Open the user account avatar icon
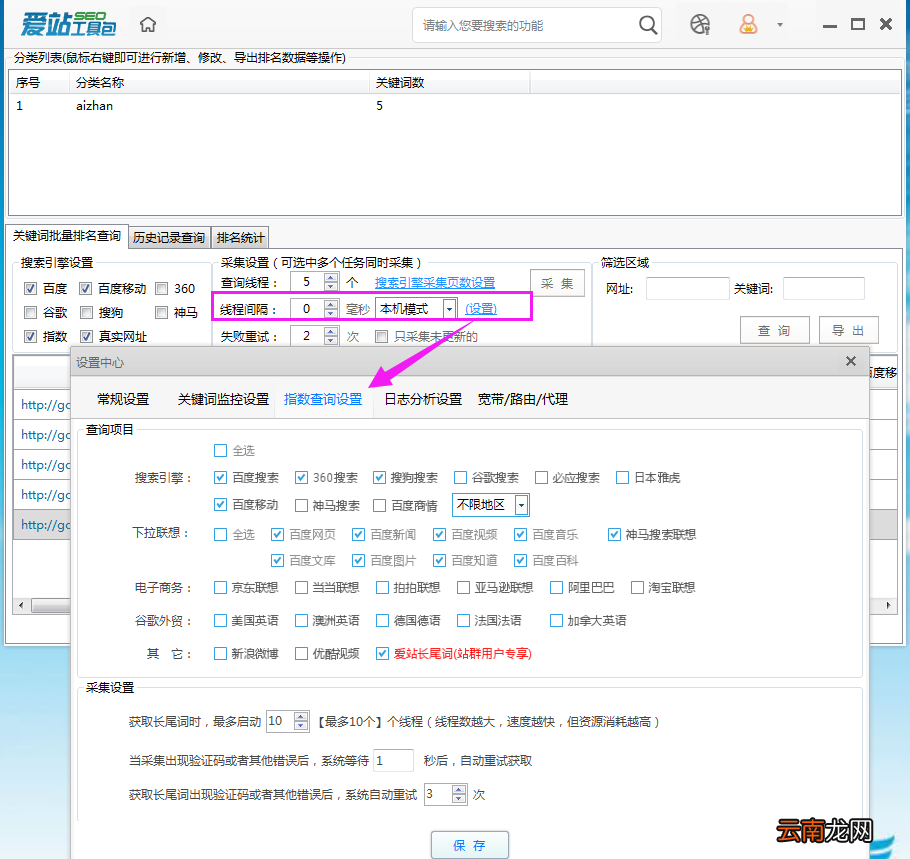Image resolution: width=910 pixels, height=859 pixels. coord(748,24)
